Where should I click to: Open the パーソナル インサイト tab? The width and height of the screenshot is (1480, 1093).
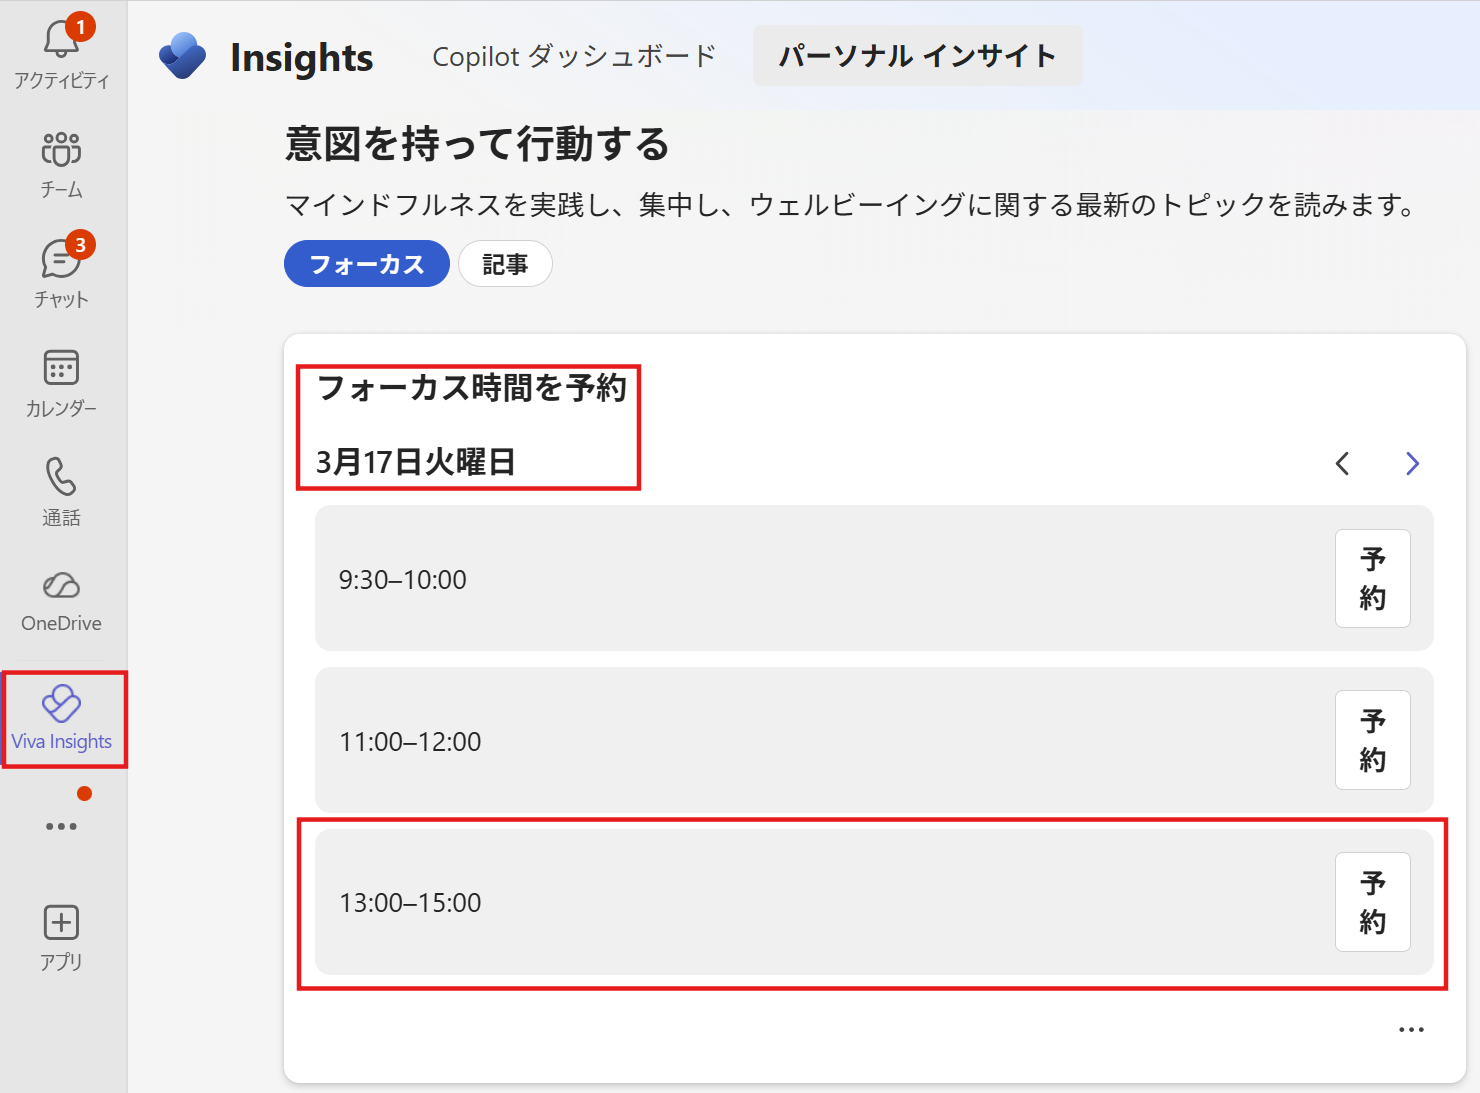point(916,56)
